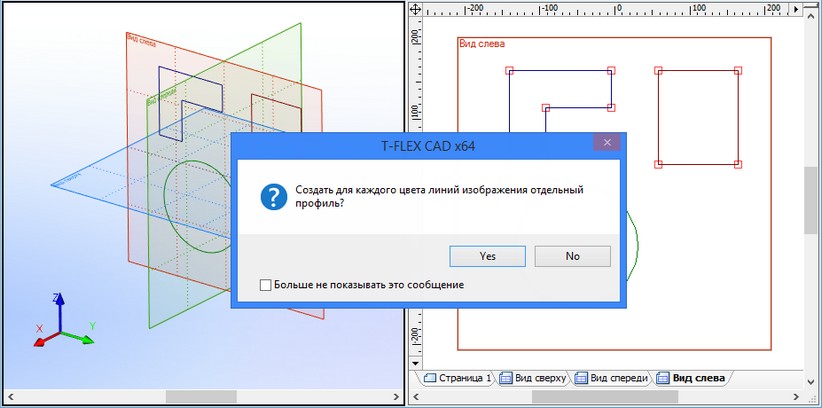Switch to the Страница 1 tab
This screenshot has height=408, width=822.
[458, 378]
